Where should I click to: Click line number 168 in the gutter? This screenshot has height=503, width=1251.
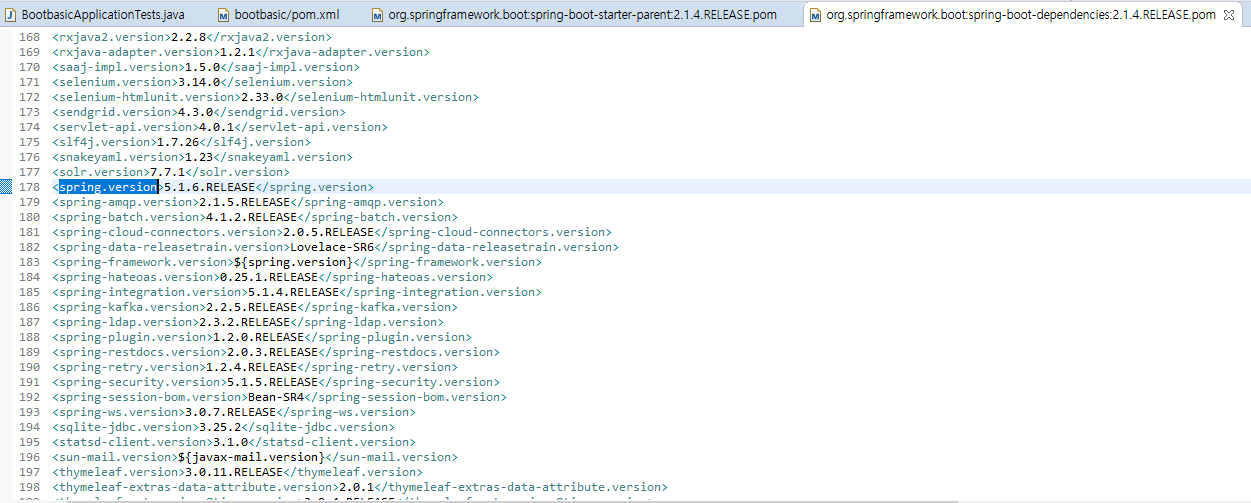[28, 37]
